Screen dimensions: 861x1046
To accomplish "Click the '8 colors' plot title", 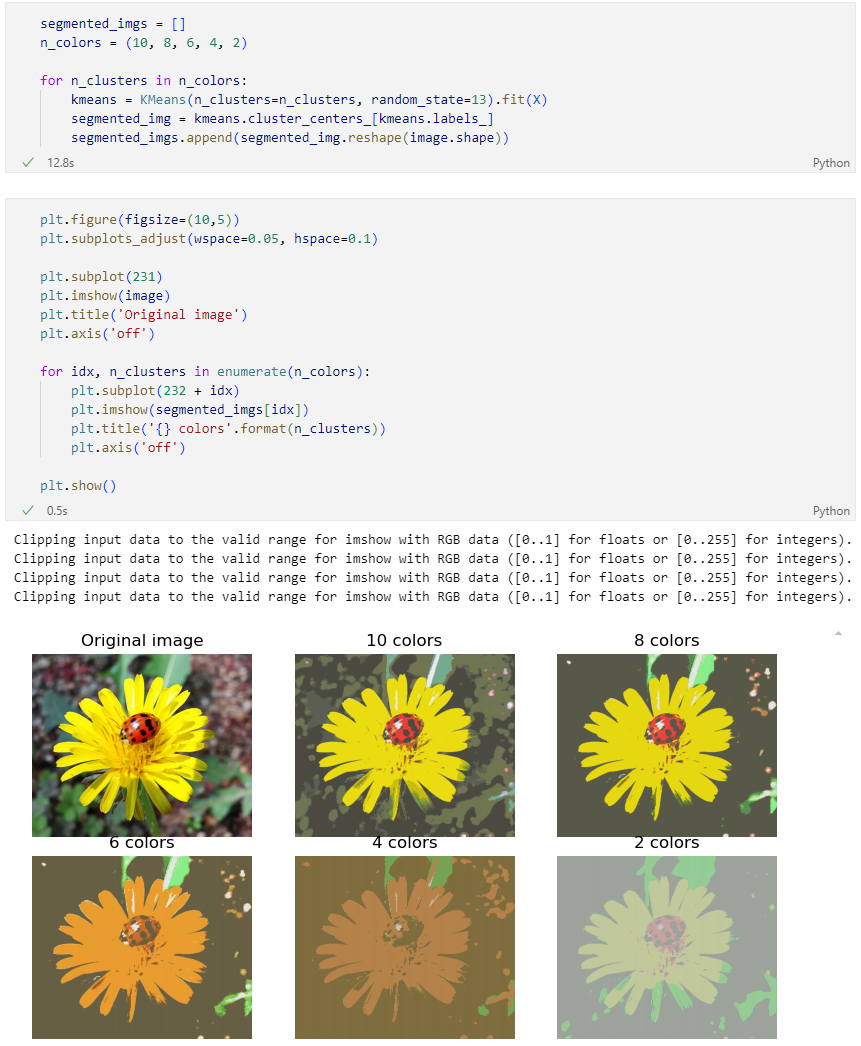I will (x=667, y=640).
